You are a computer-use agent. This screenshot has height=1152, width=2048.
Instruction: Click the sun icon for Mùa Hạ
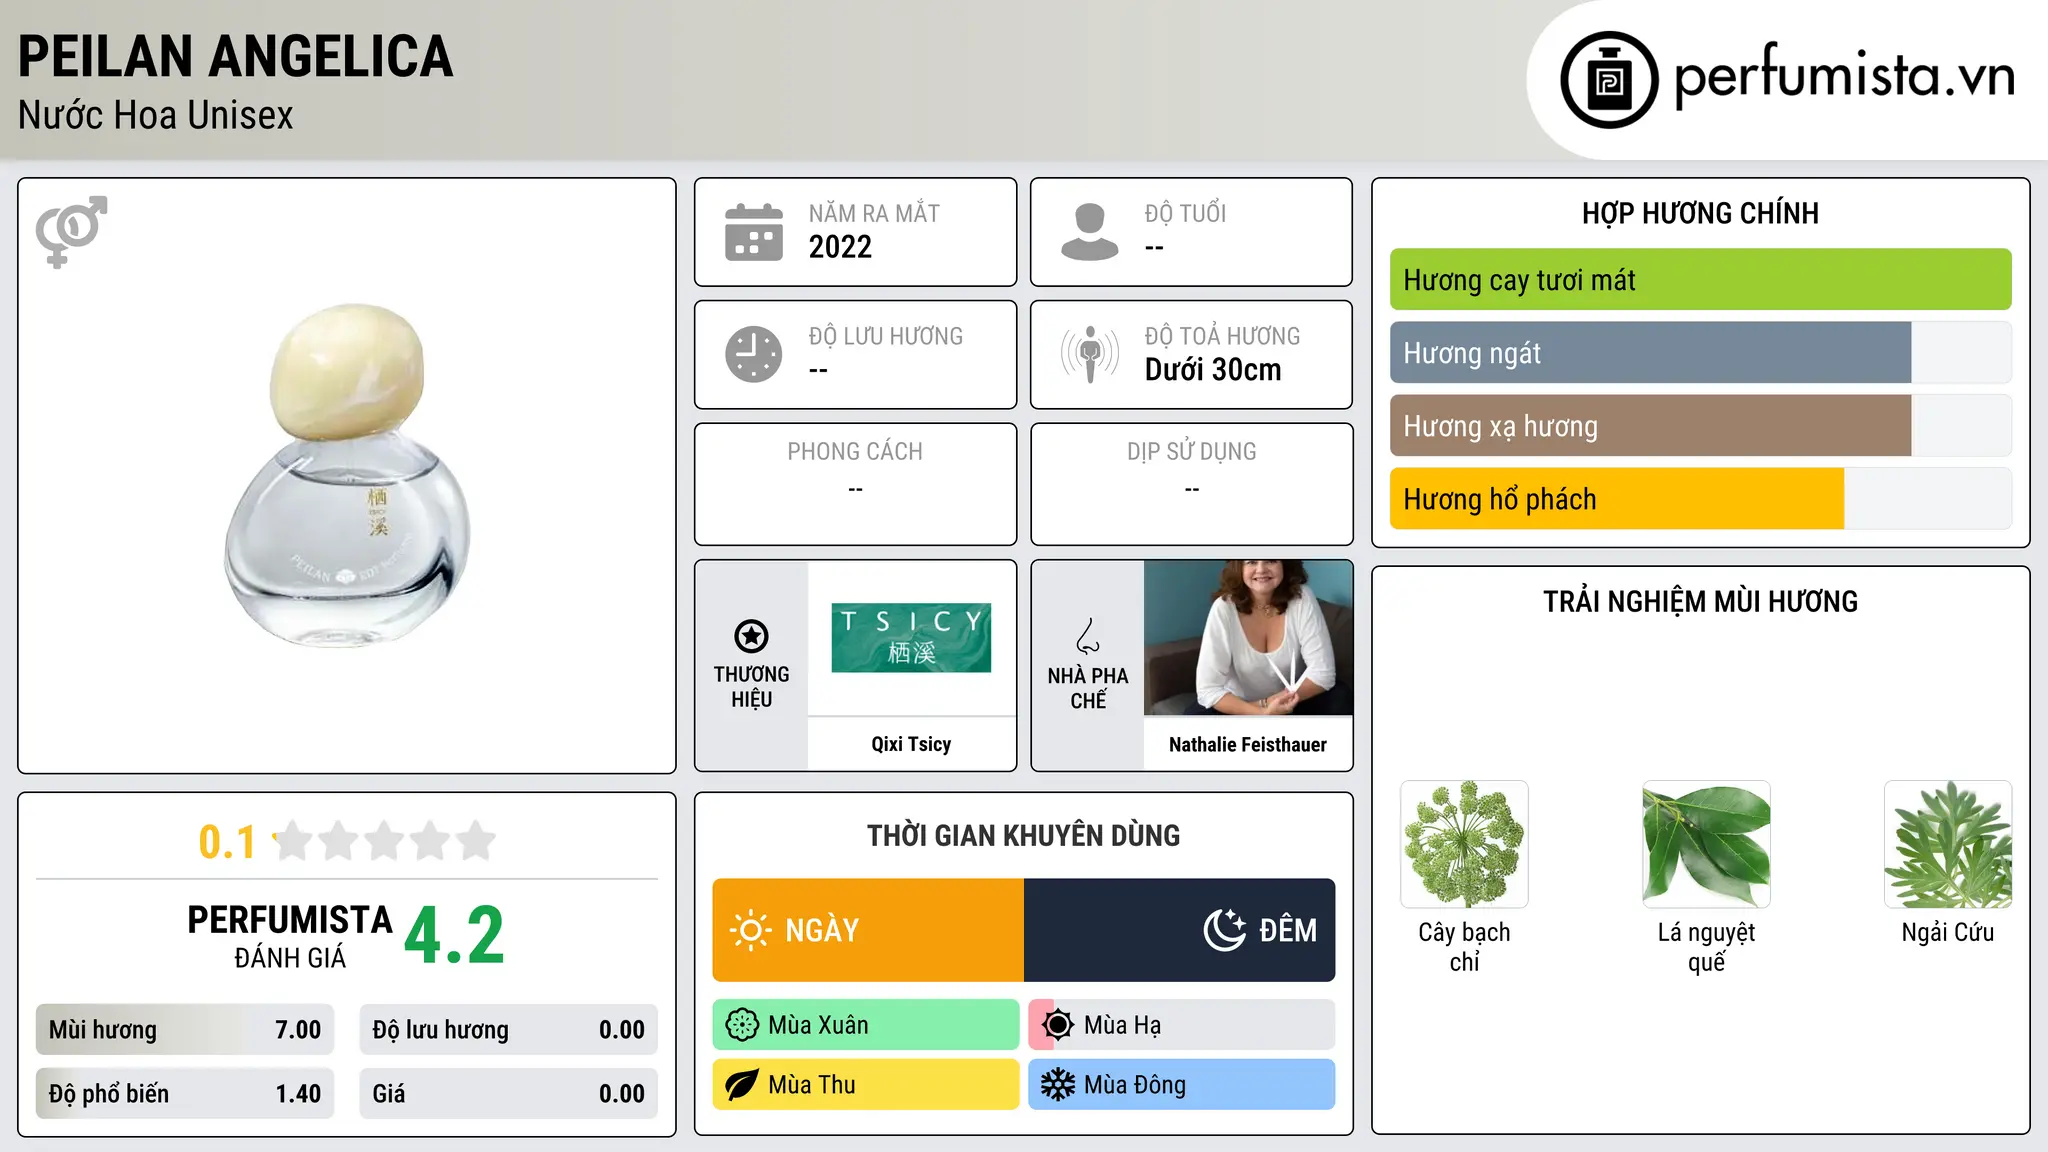tap(1057, 1025)
